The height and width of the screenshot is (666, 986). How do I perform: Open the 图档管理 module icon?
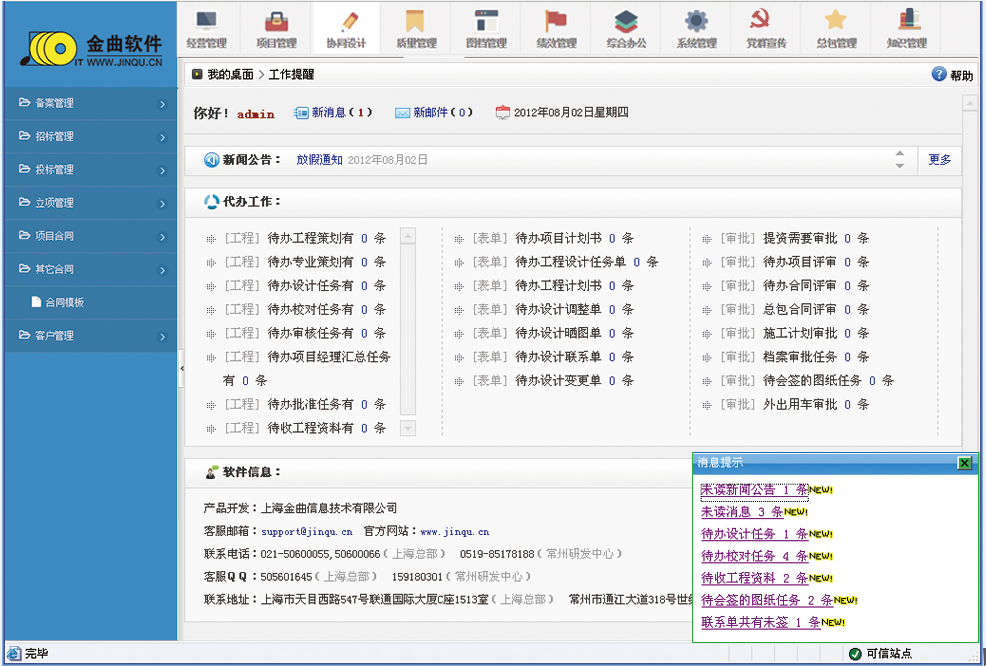point(486,22)
